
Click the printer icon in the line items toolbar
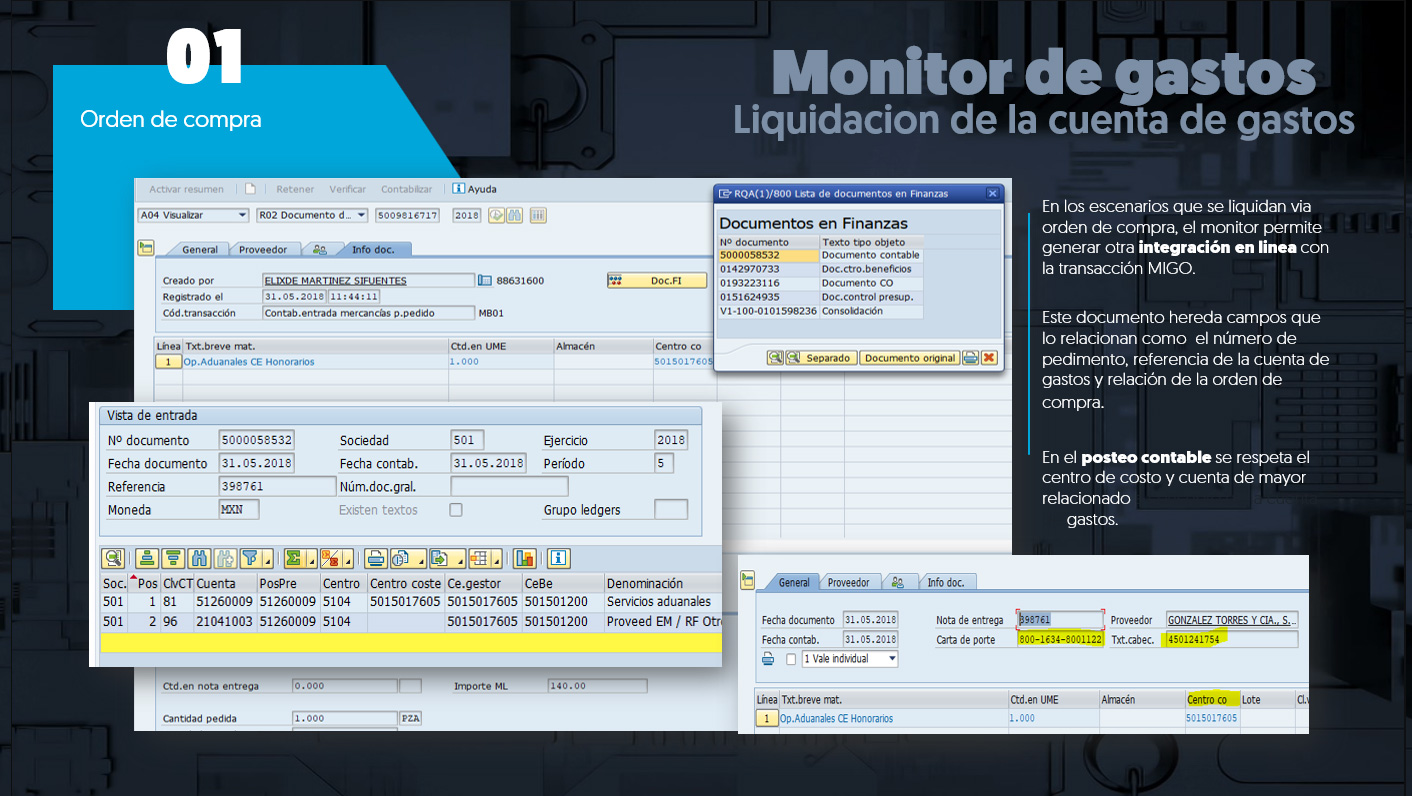click(375, 558)
